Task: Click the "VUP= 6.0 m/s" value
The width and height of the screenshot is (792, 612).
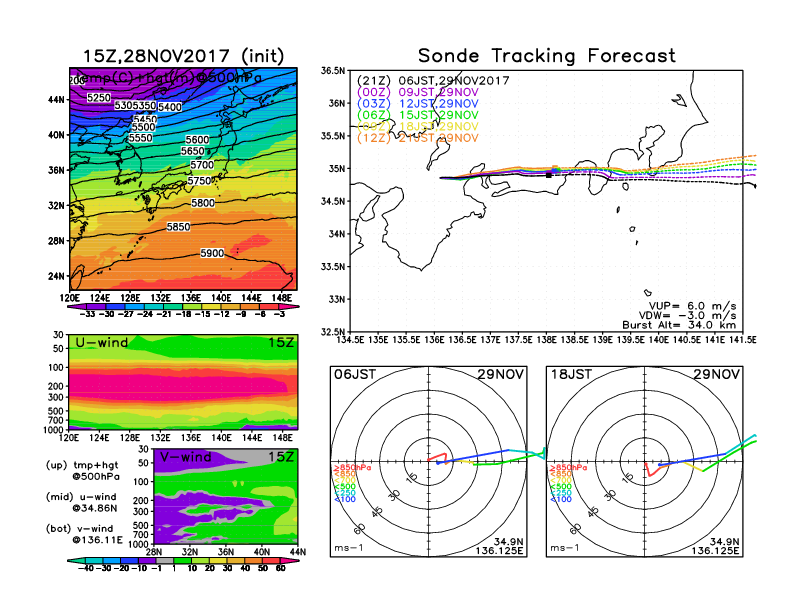Action: pos(692,306)
